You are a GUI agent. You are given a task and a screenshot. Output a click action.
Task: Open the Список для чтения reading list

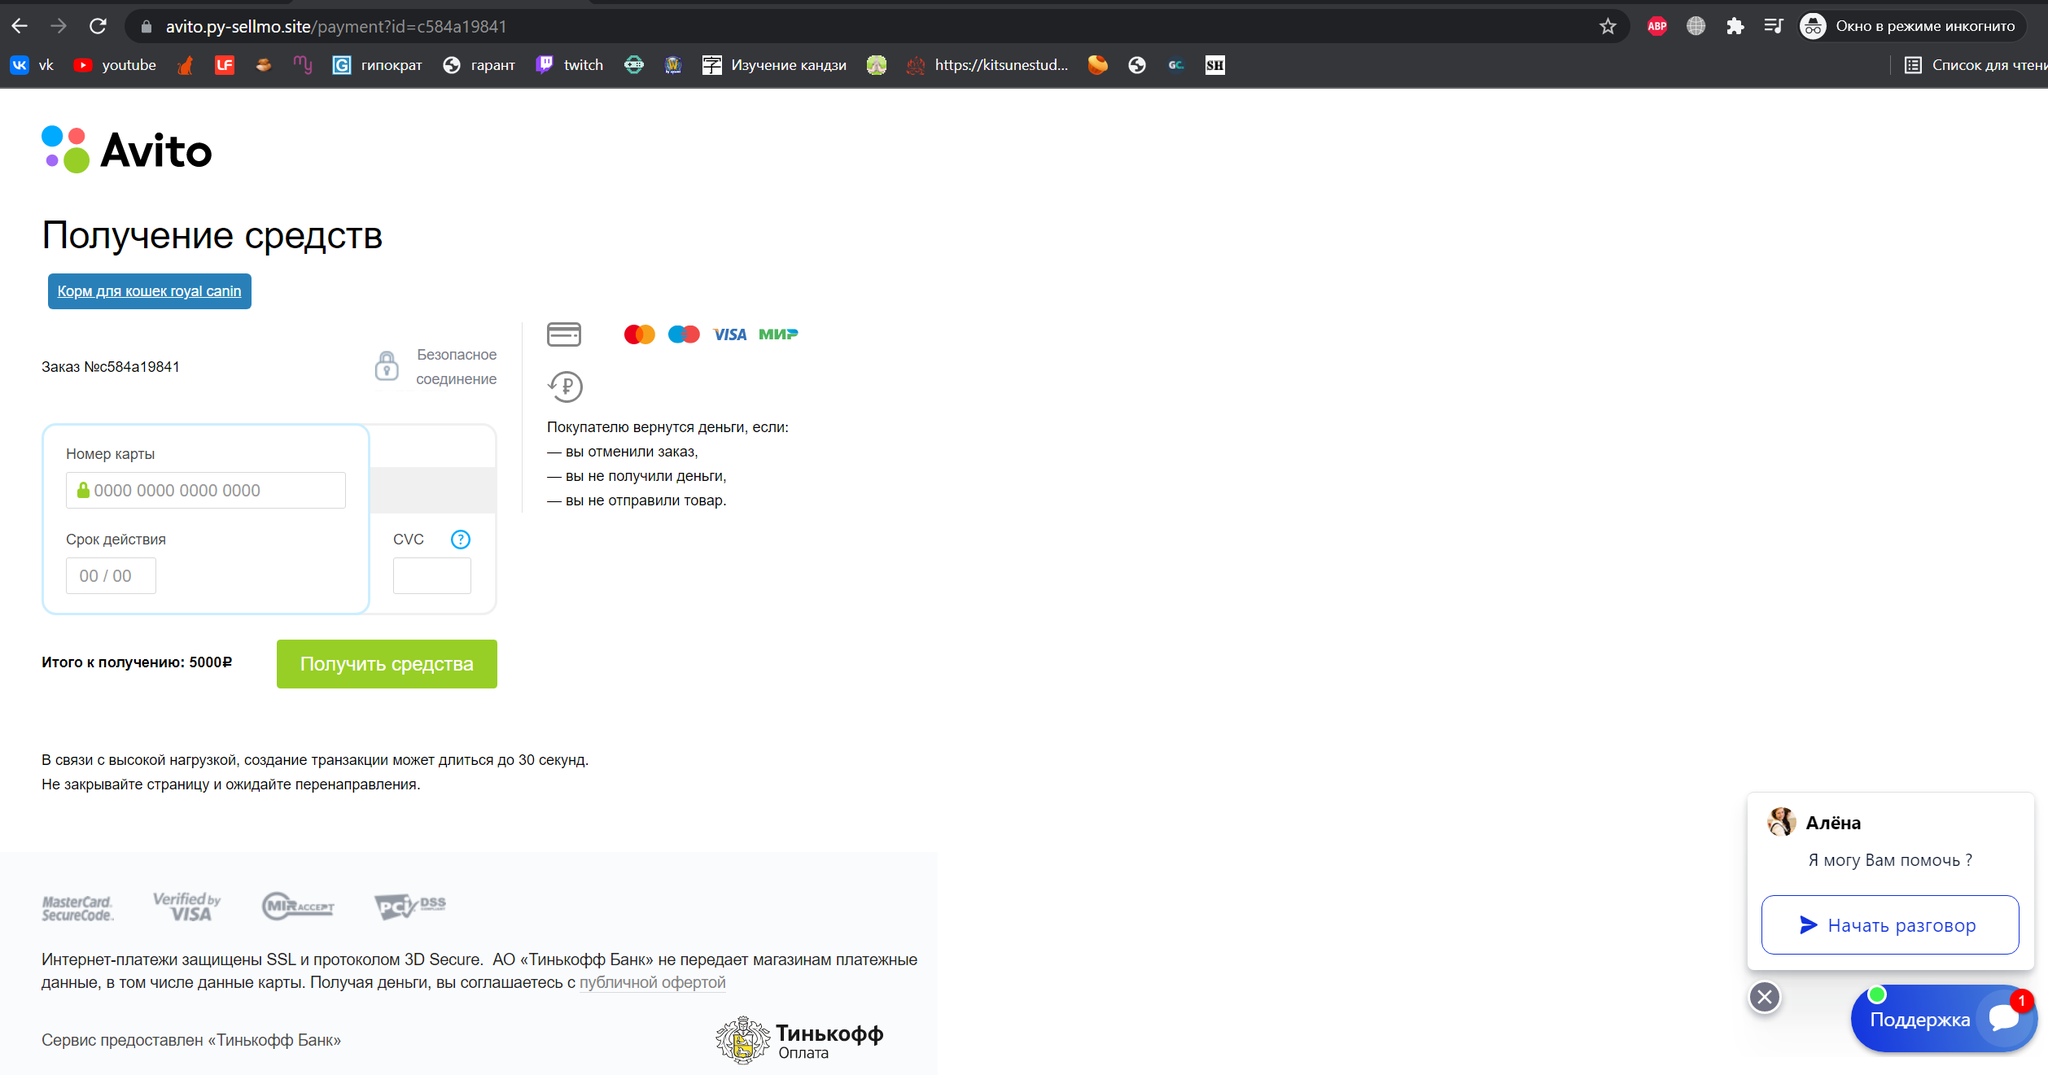pos(1975,65)
